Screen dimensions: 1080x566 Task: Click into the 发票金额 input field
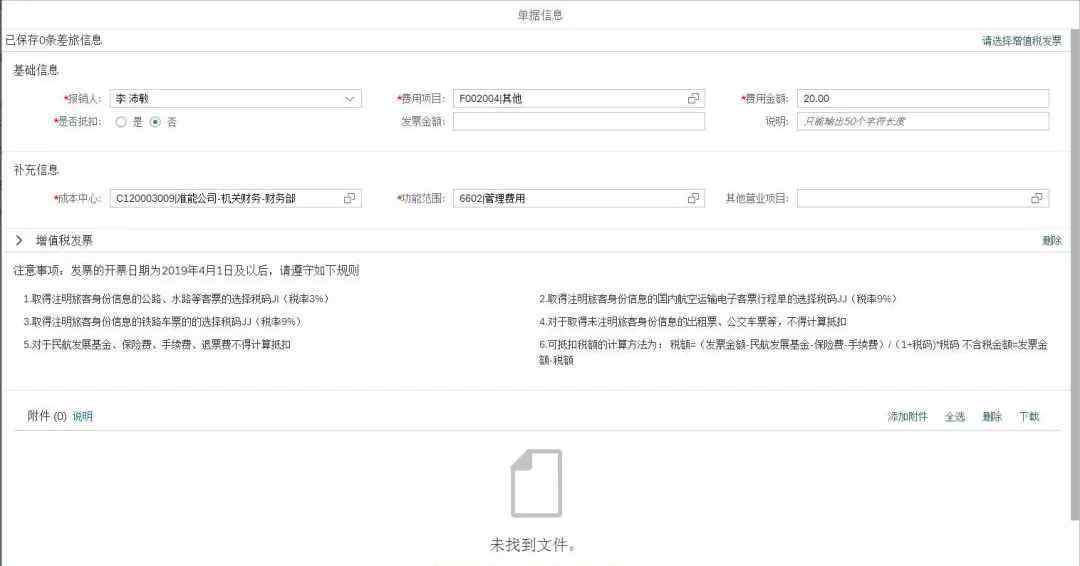(578, 122)
